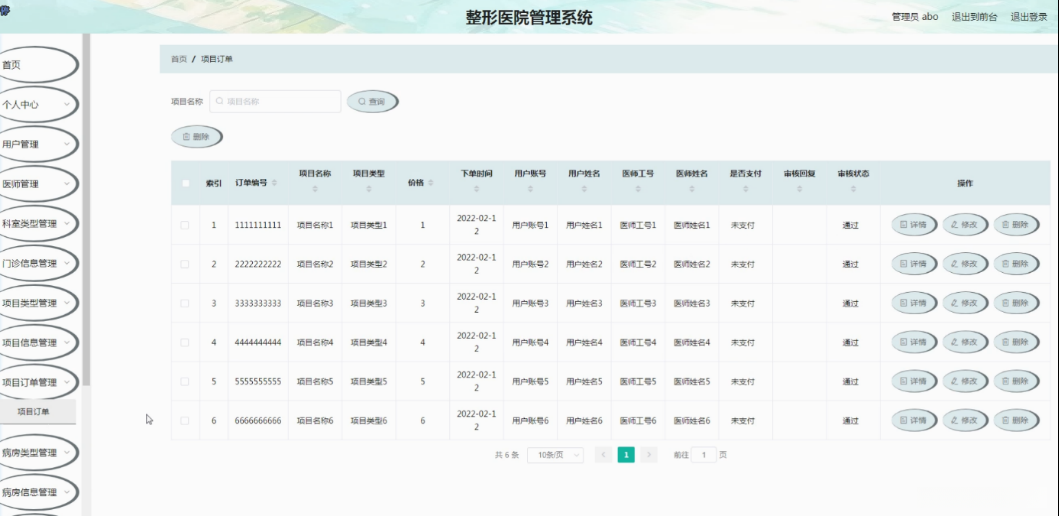
Task: Open 详情 for order 1111111111
Action: (x=913, y=225)
